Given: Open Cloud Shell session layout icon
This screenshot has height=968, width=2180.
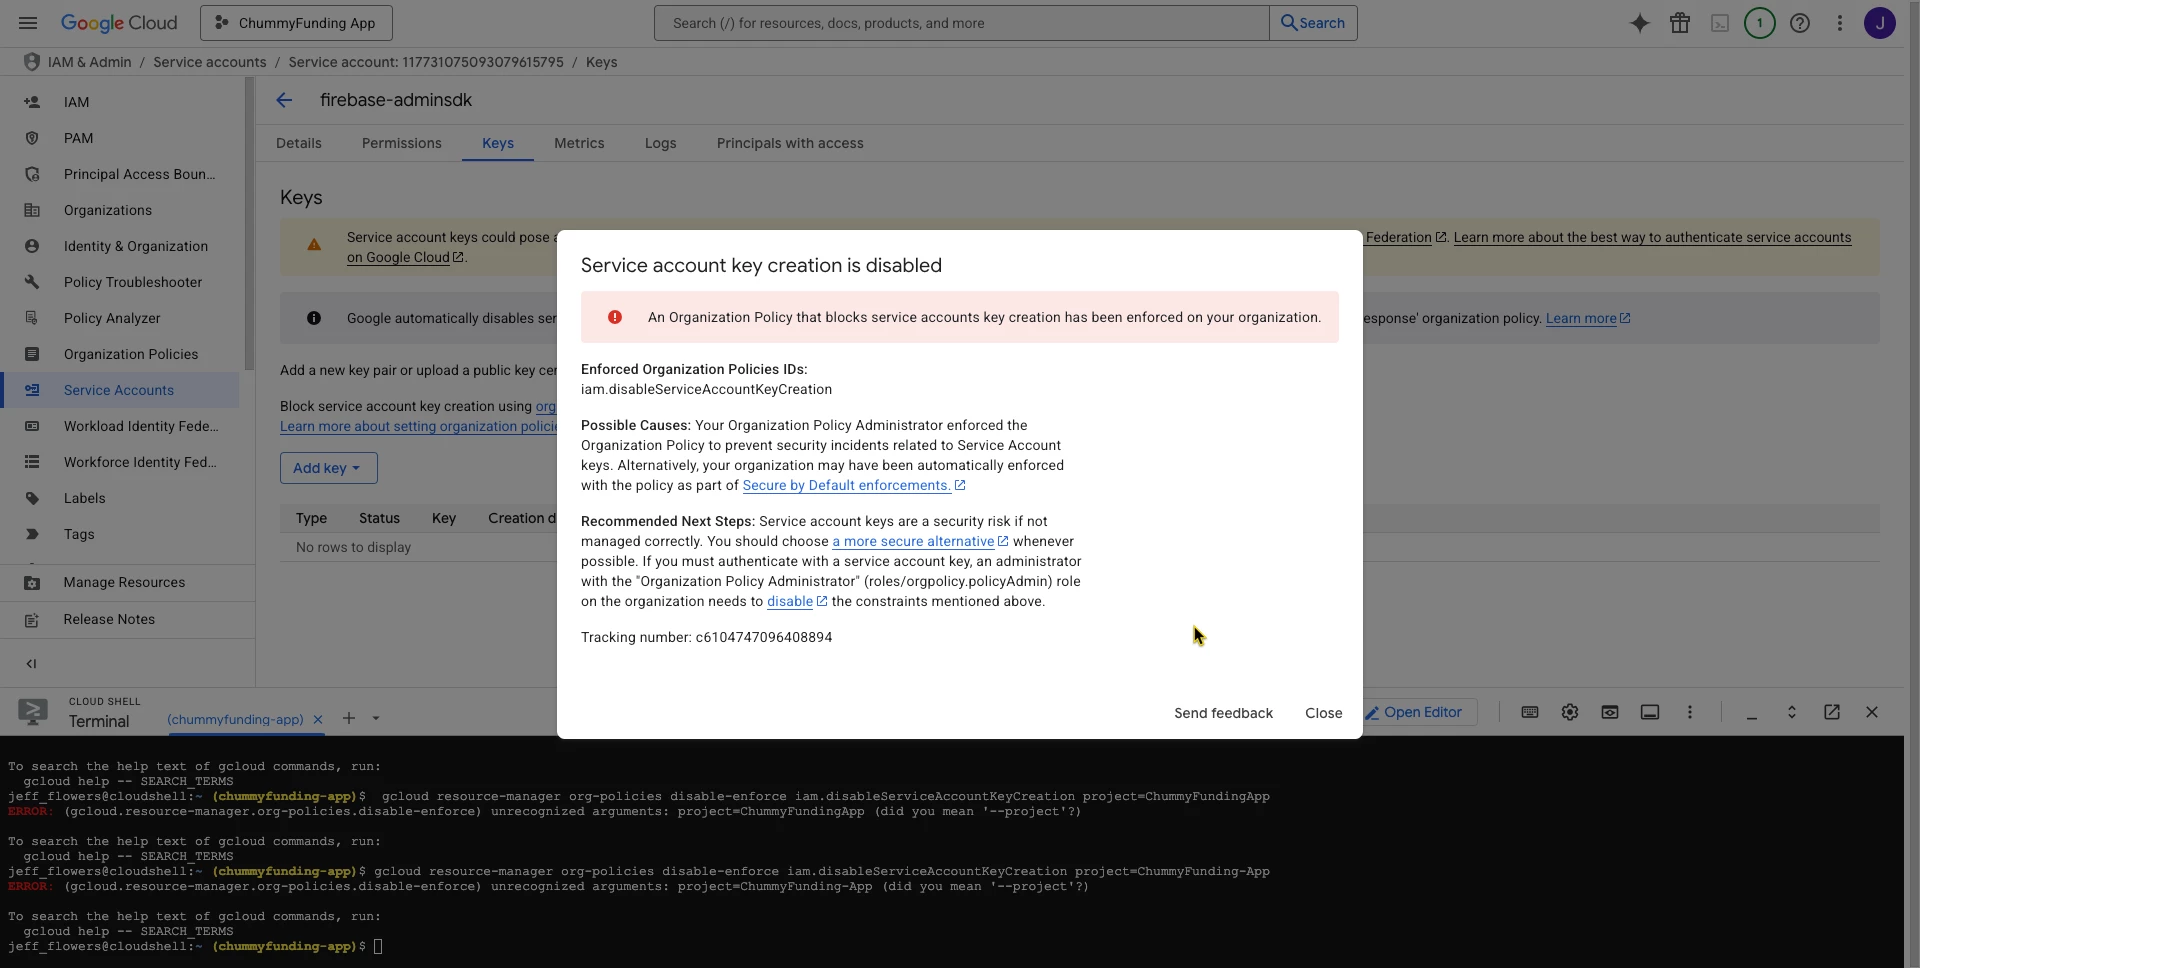Looking at the screenshot, I should (1650, 712).
